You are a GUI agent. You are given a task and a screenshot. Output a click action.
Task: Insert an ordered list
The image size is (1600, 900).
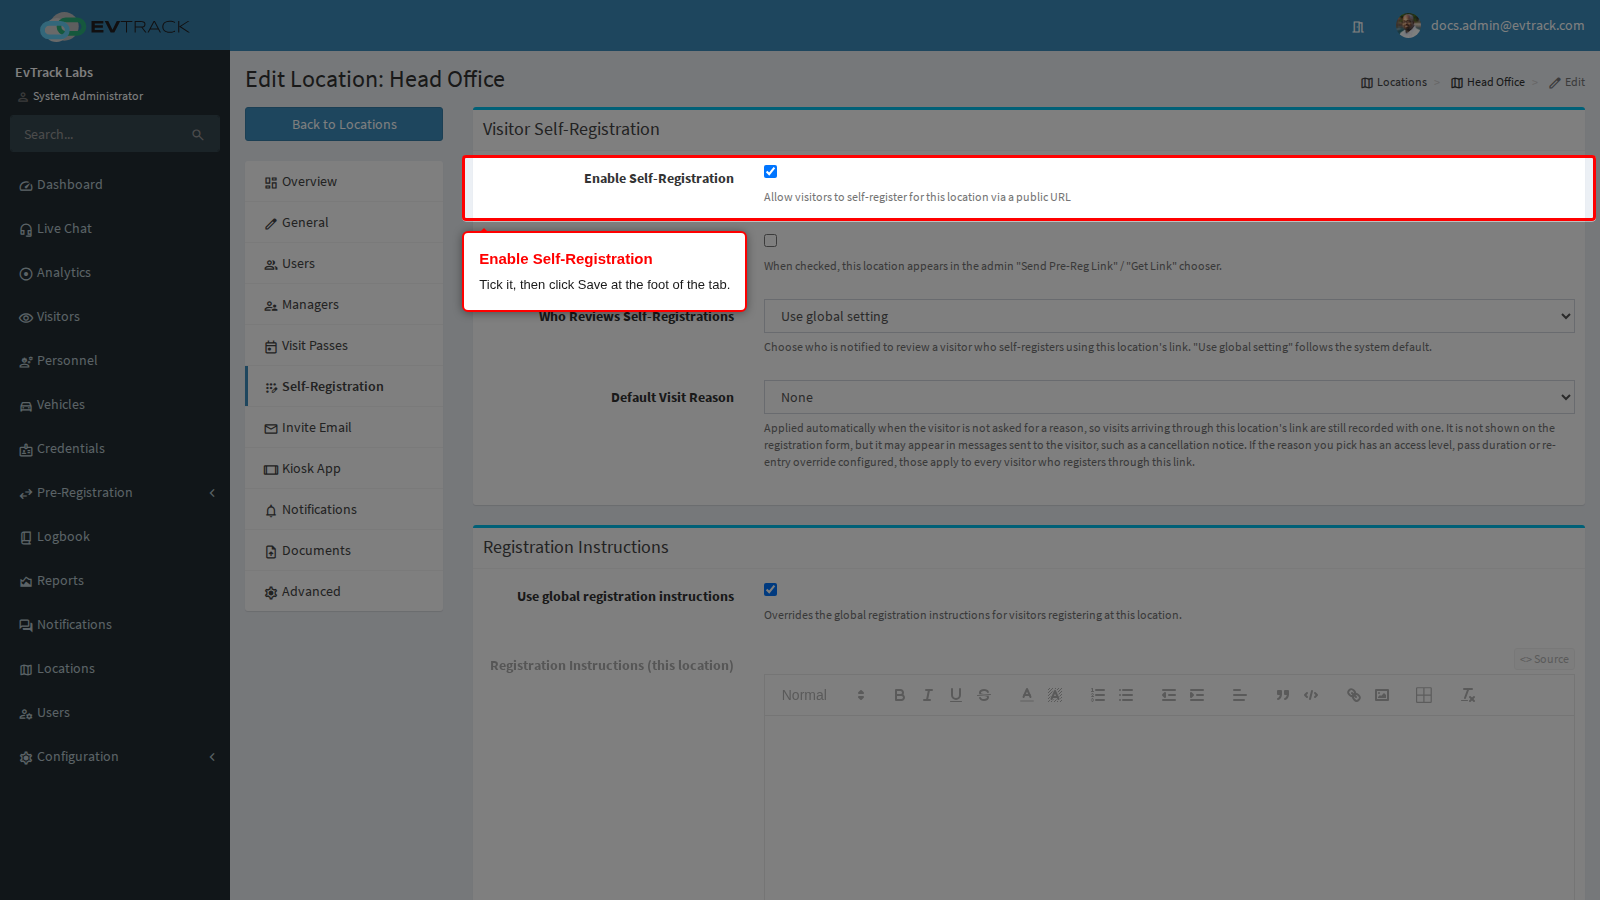tap(1098, 695)
